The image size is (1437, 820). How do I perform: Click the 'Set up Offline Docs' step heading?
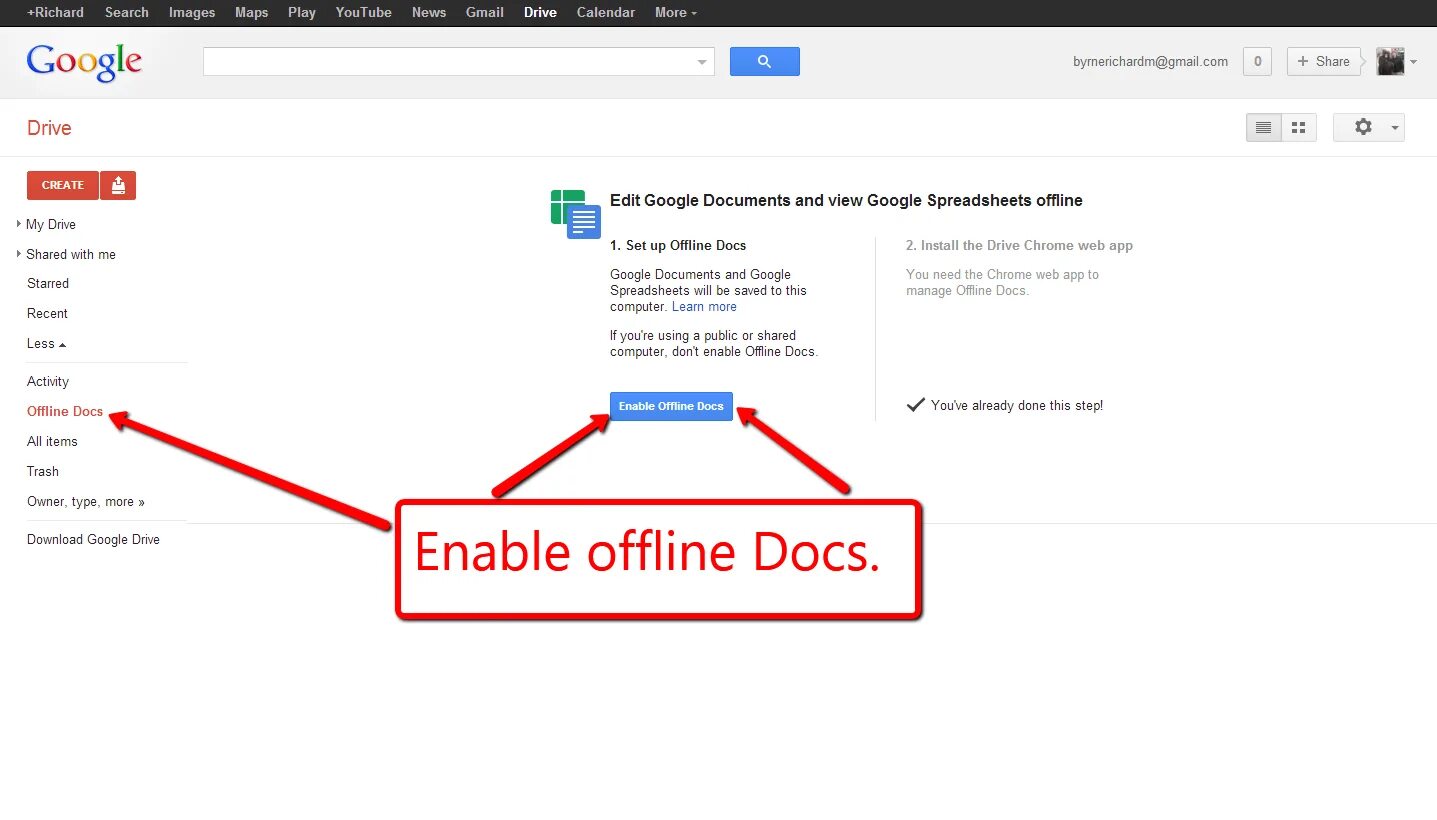pos(678,245)
